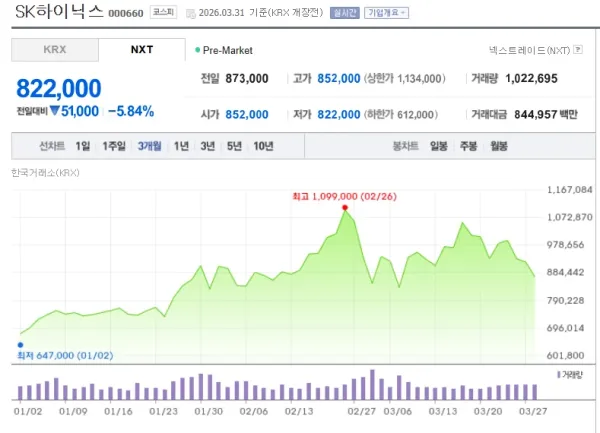Click the 한국거래소(KRX) chart label
The height and width of the screenshot is (433, 600).
[45, 173]
